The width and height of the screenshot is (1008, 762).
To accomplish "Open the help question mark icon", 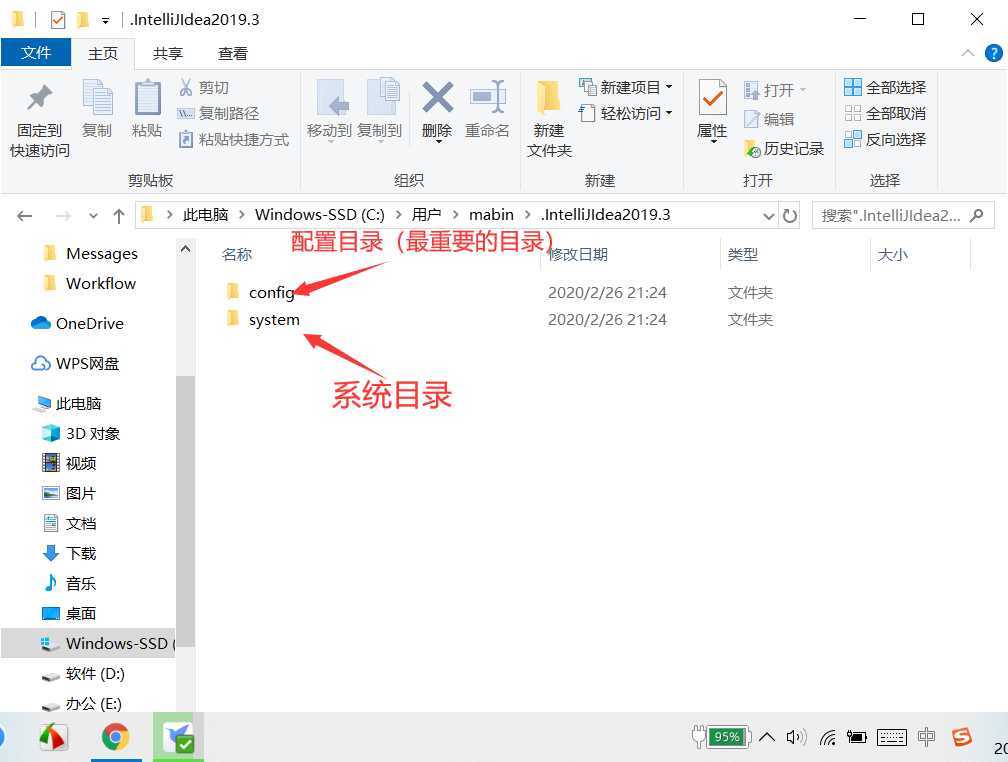I will 993,53.
